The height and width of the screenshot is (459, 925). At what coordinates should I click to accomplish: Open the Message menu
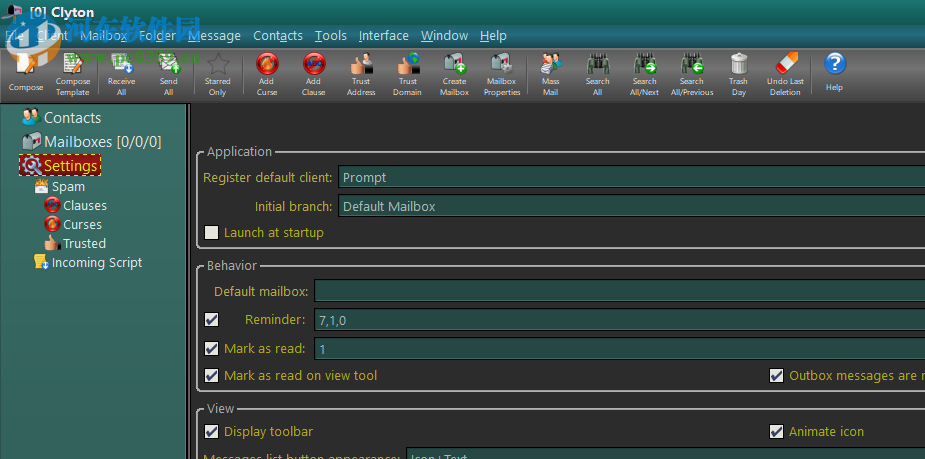tap(215, 35)
